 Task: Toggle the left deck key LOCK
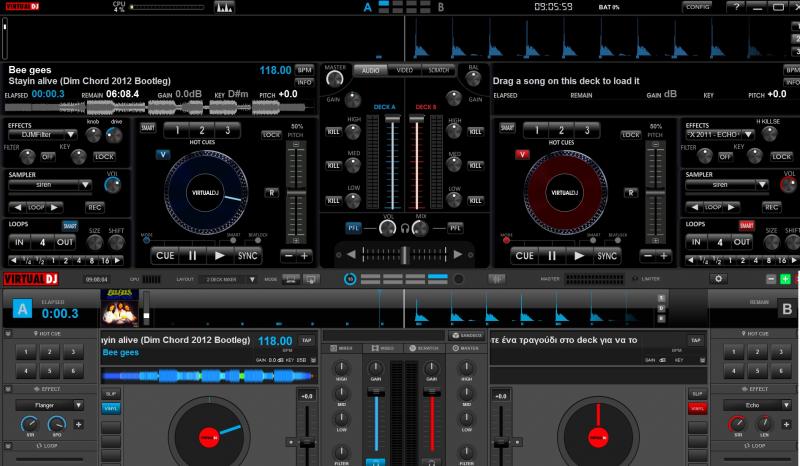tap(104, 157)
